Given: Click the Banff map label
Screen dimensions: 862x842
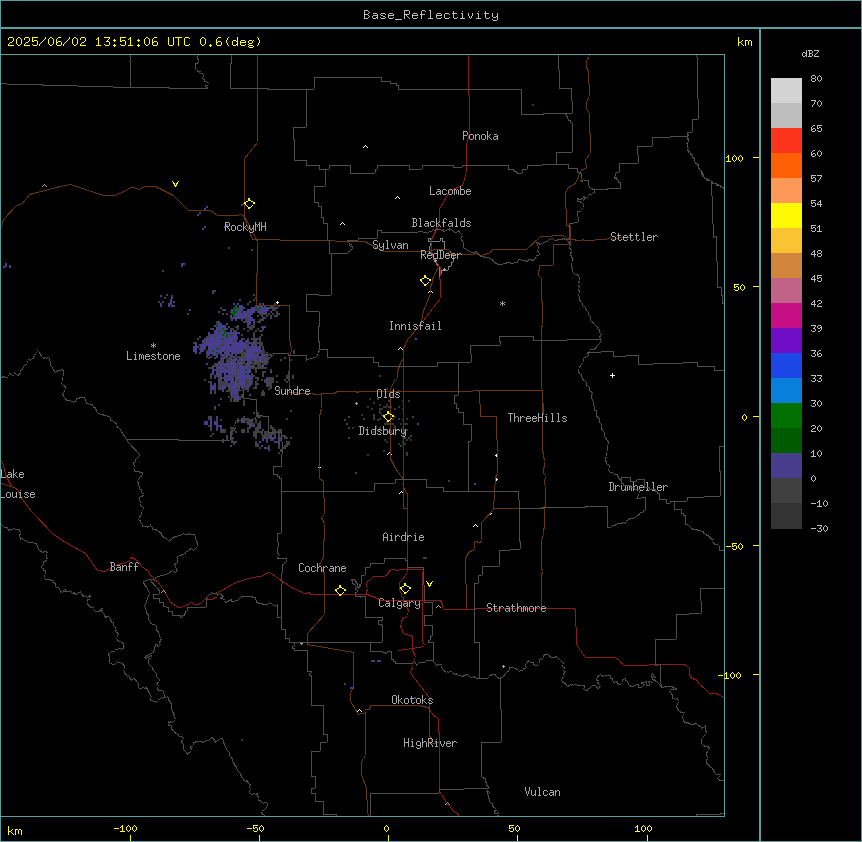Looking at the screenshot, I should tap(124, 567).
